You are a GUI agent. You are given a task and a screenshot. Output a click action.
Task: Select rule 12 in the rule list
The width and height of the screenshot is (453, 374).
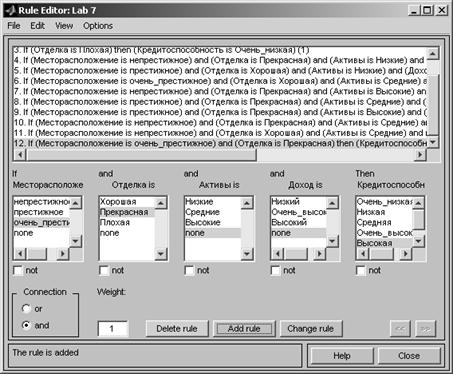[220, 143]
